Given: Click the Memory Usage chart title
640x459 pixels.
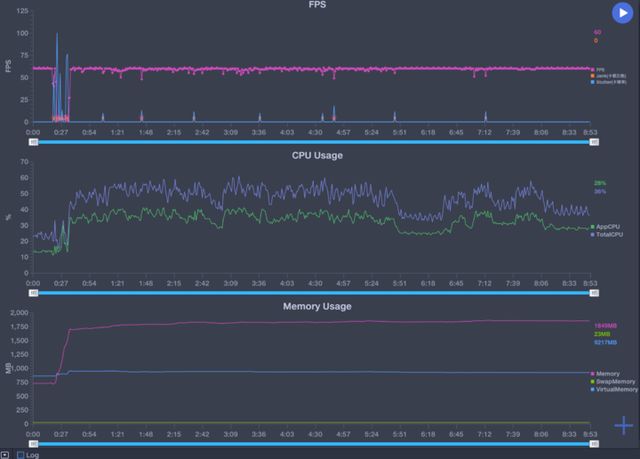Looking at the screenshot, I should point(316,306).
